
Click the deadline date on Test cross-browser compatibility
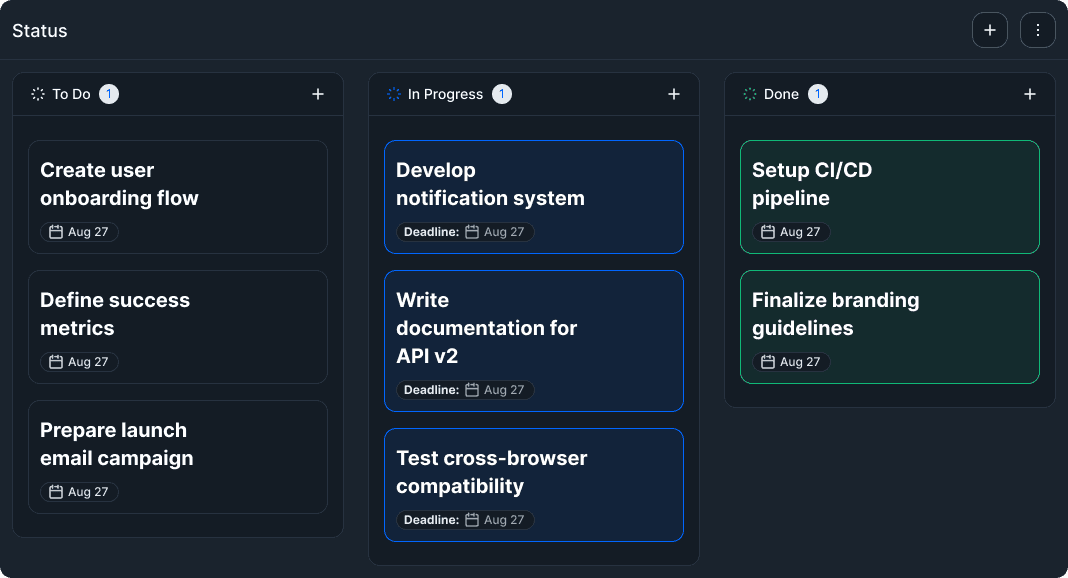504,520
